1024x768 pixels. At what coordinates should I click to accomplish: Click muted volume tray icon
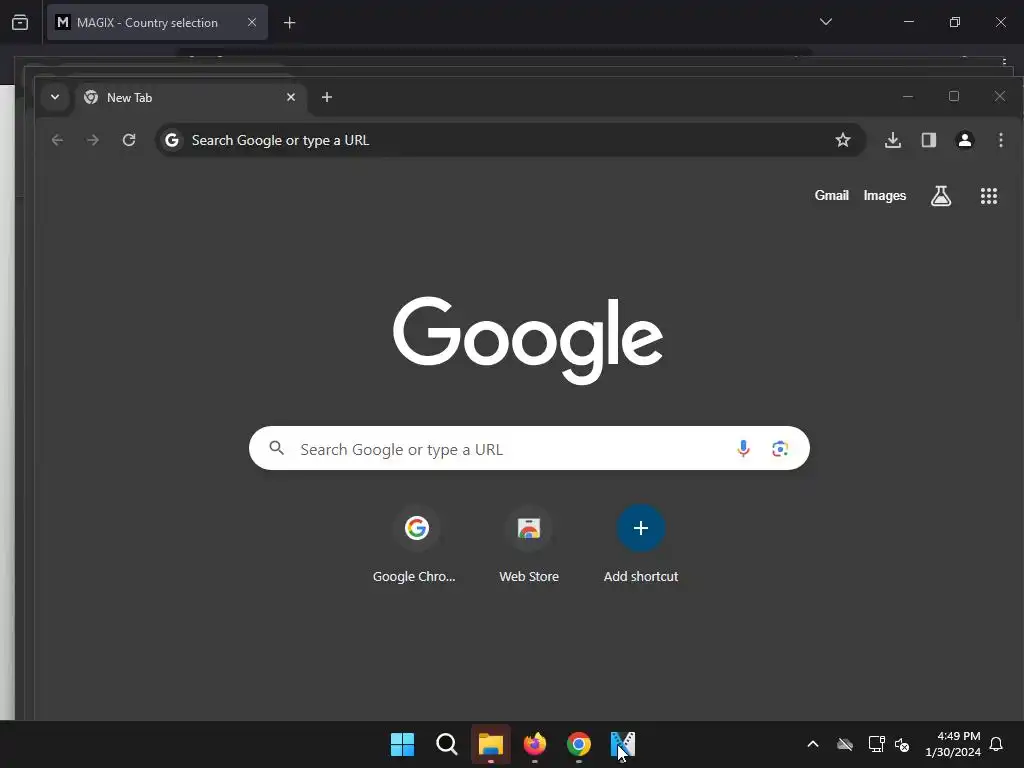tap(902, 744)
